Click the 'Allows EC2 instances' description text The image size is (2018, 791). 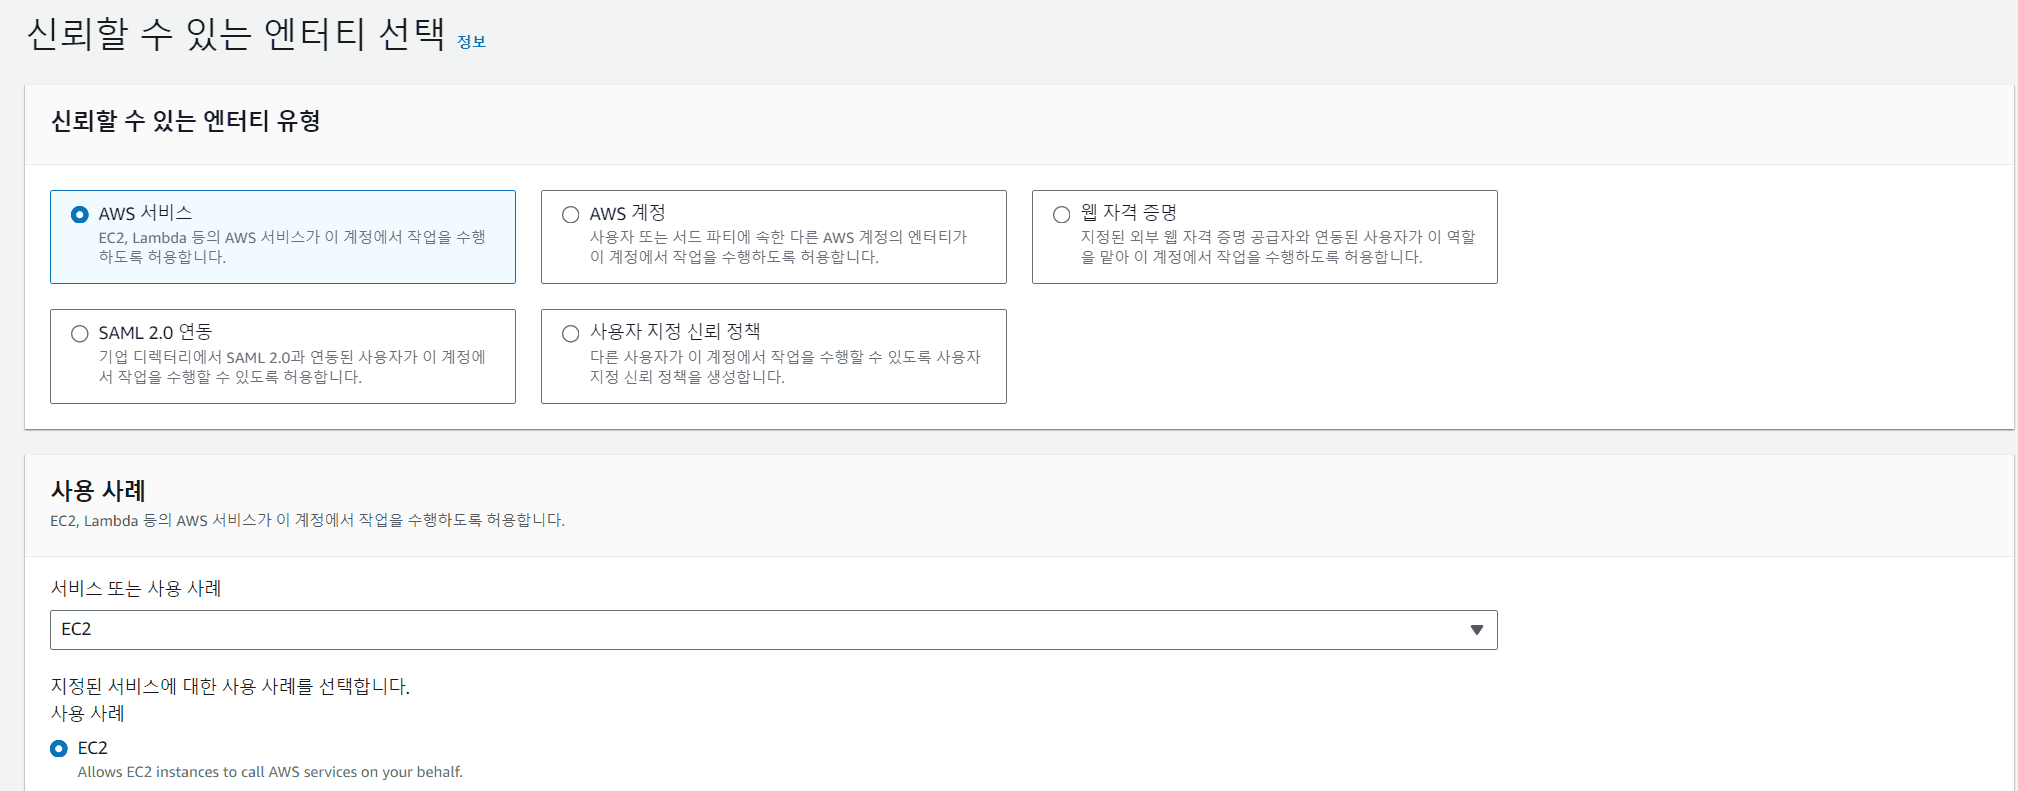click(270, 772)
